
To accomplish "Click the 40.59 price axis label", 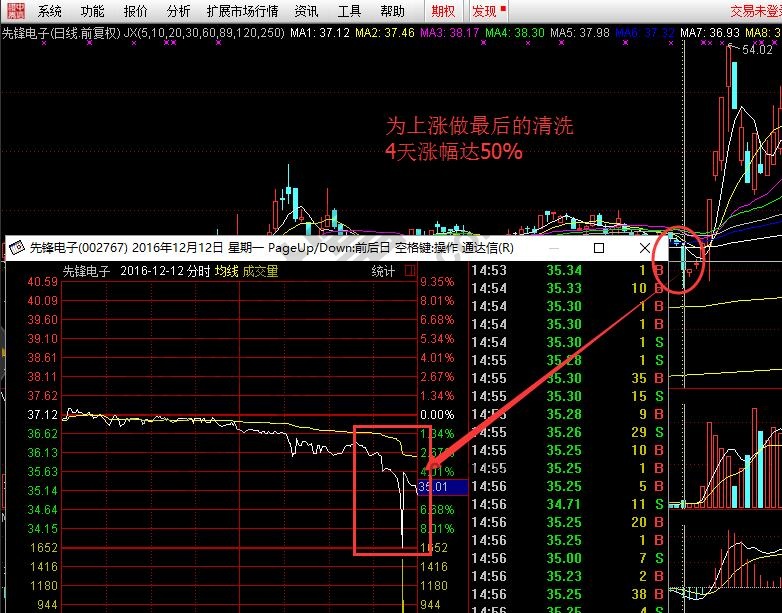I will [42, 282].
